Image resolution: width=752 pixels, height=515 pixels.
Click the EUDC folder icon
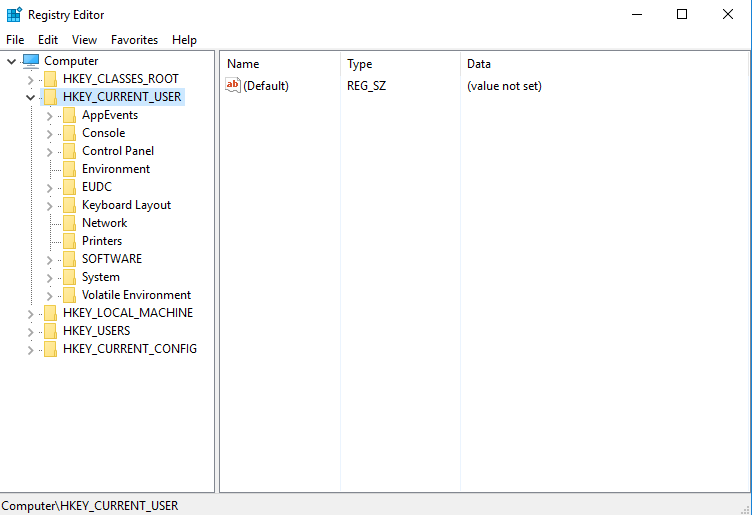coord(70,187)
